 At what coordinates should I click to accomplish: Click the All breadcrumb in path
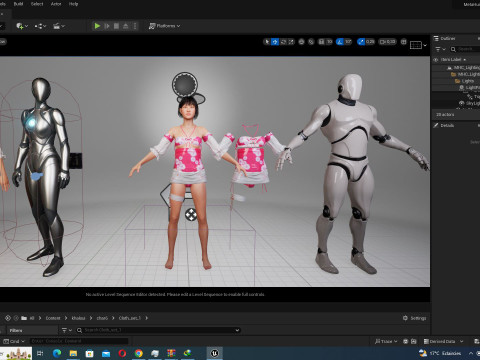(x=32, y=318)
